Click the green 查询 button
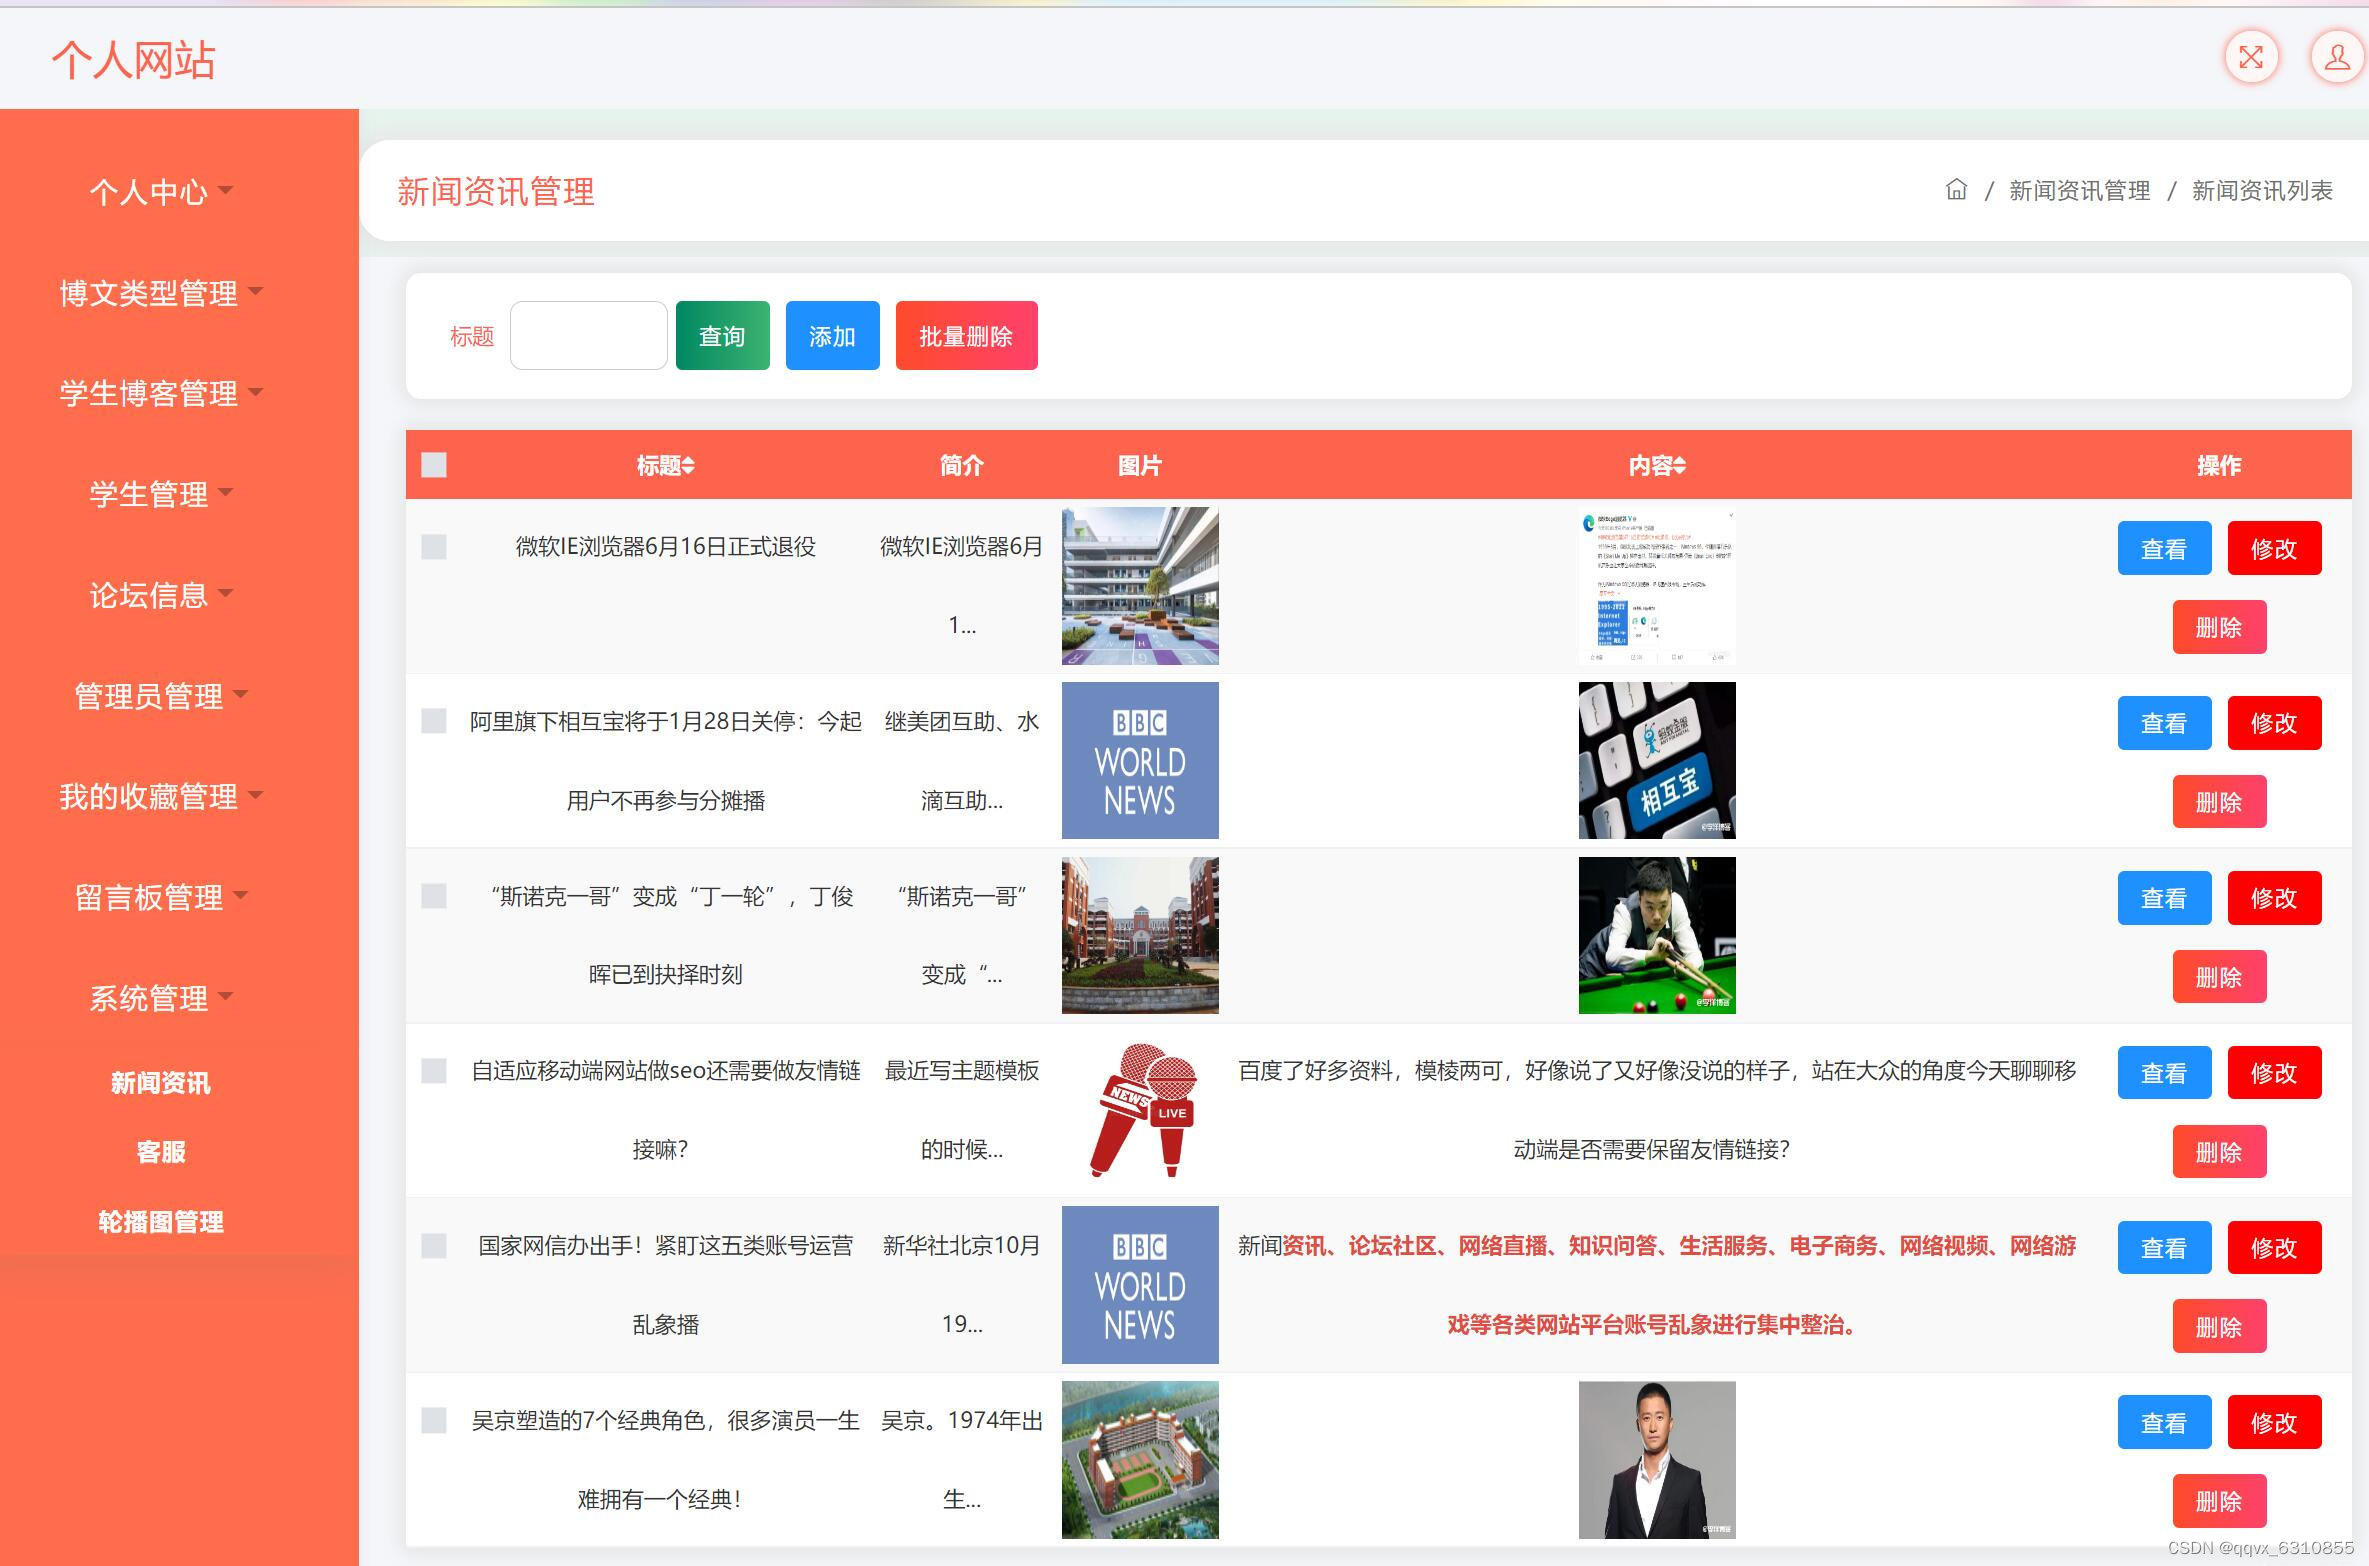The height and width of the screenshot is (1566, 2369). tap(722, 336)
